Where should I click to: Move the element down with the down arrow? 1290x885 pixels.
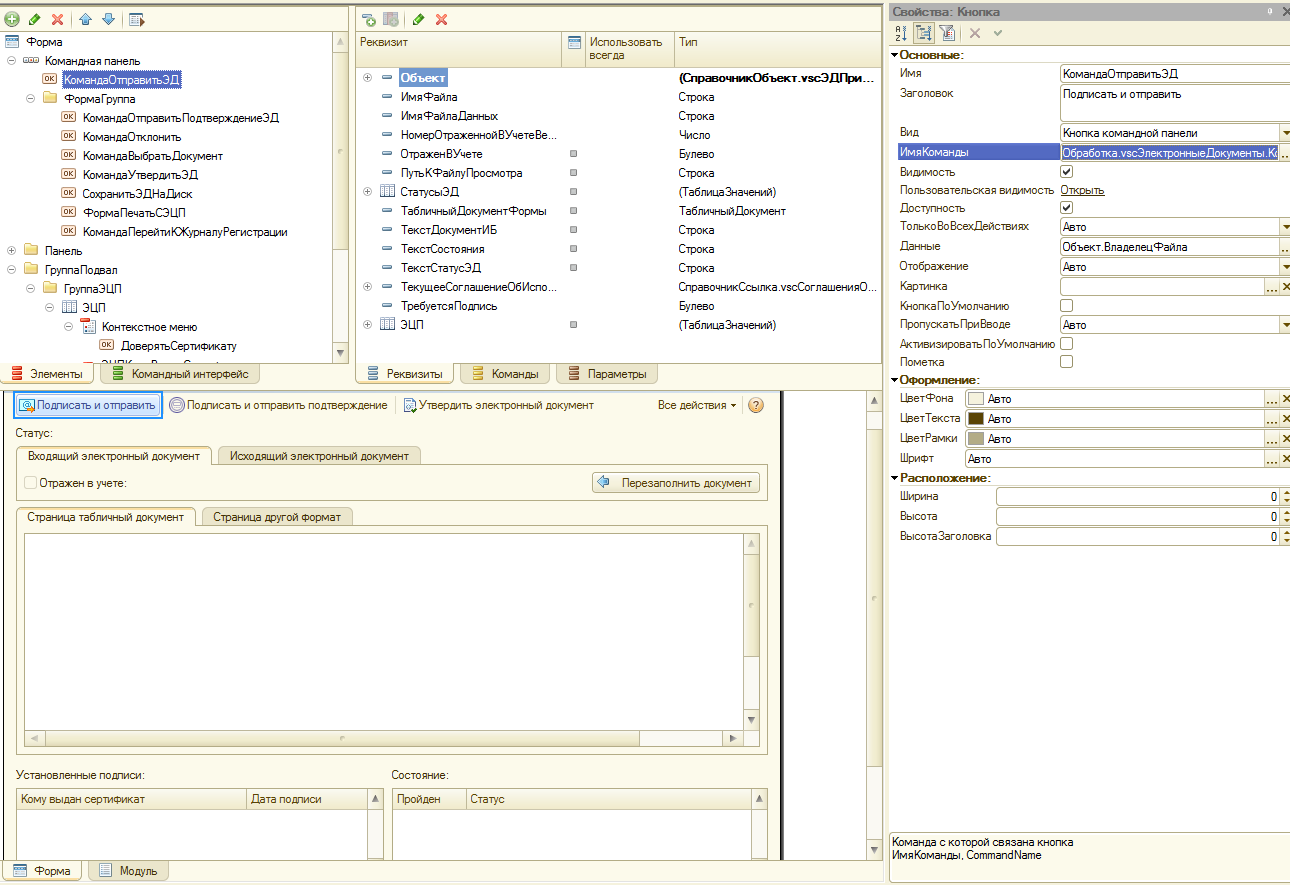pyautogui.click(x=108, y=19)
